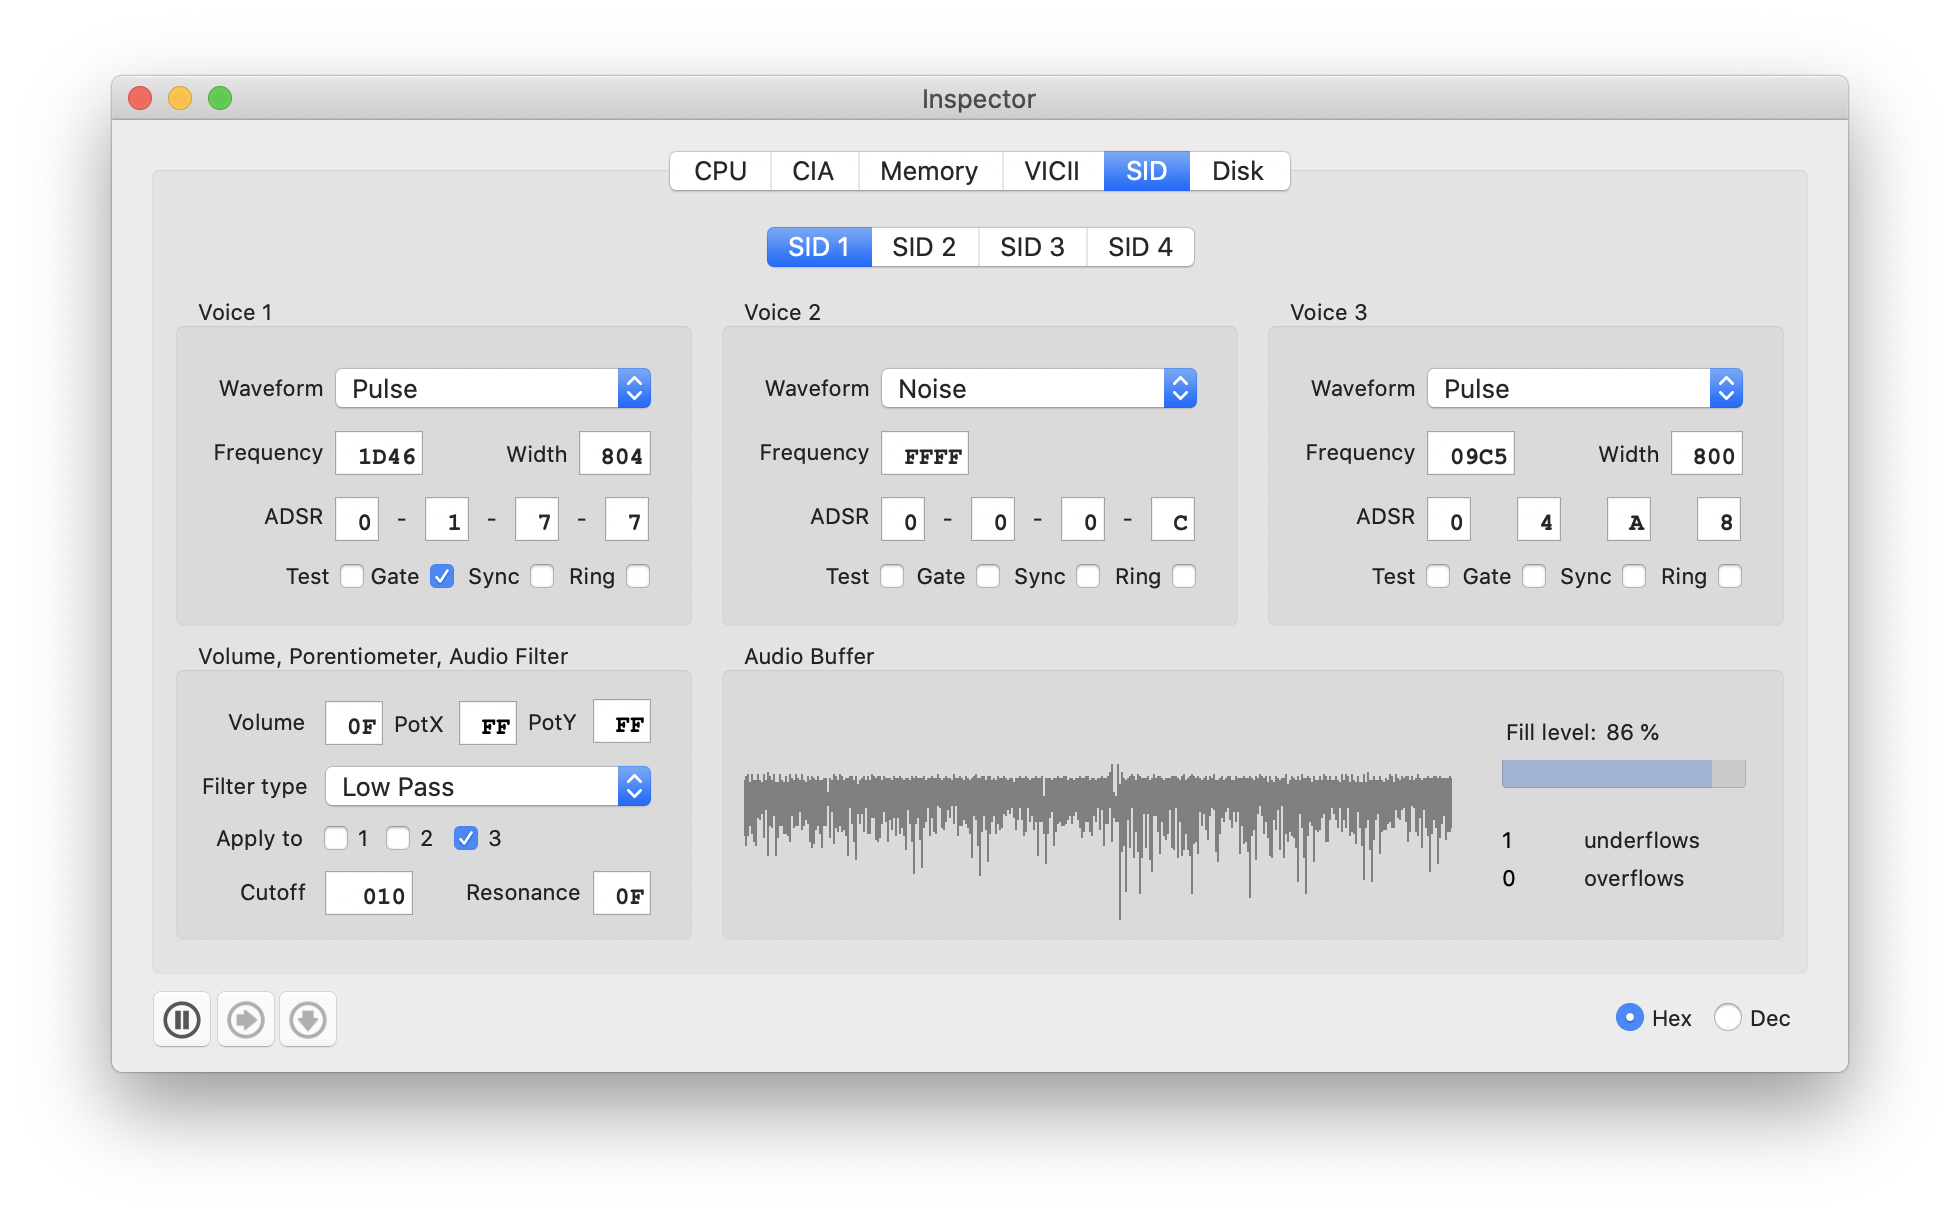Click Voice 3 Frequency field 09C5
Viewport: 1960px width, 1220px height.
click(1471, 454)
